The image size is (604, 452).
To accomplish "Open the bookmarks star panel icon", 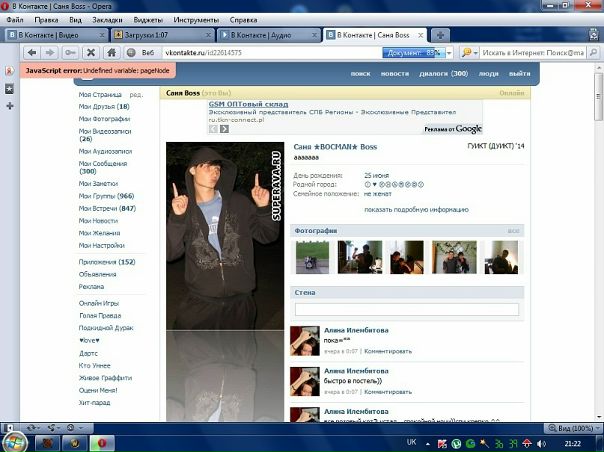I will tap(9, 88).
